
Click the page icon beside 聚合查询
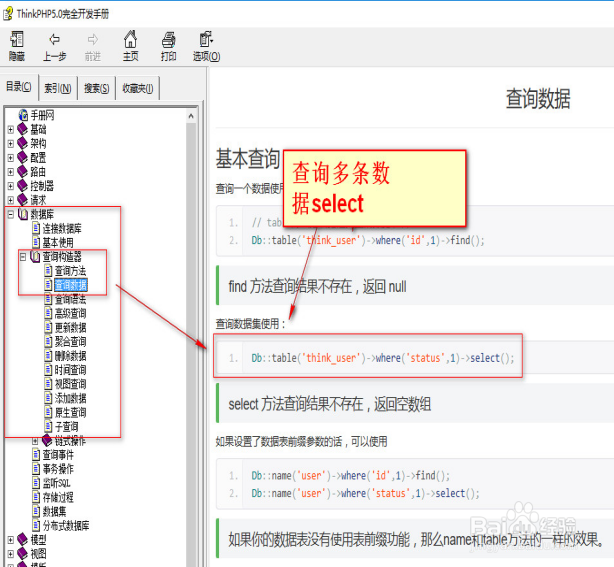pyautogui.click(x=48, y=341)
